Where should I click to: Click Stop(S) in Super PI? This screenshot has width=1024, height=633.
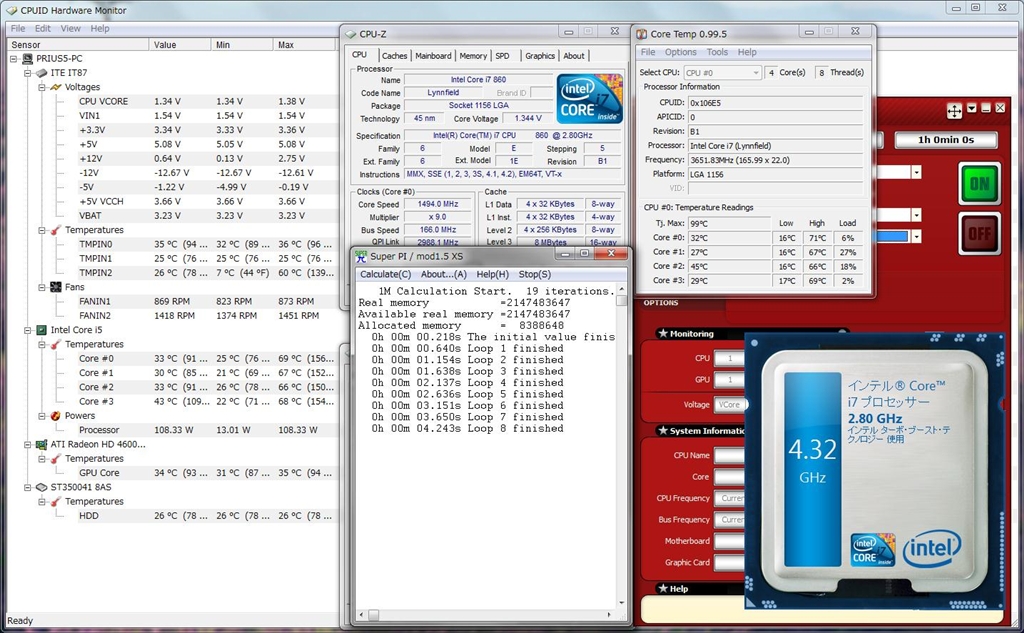(534, 274)
